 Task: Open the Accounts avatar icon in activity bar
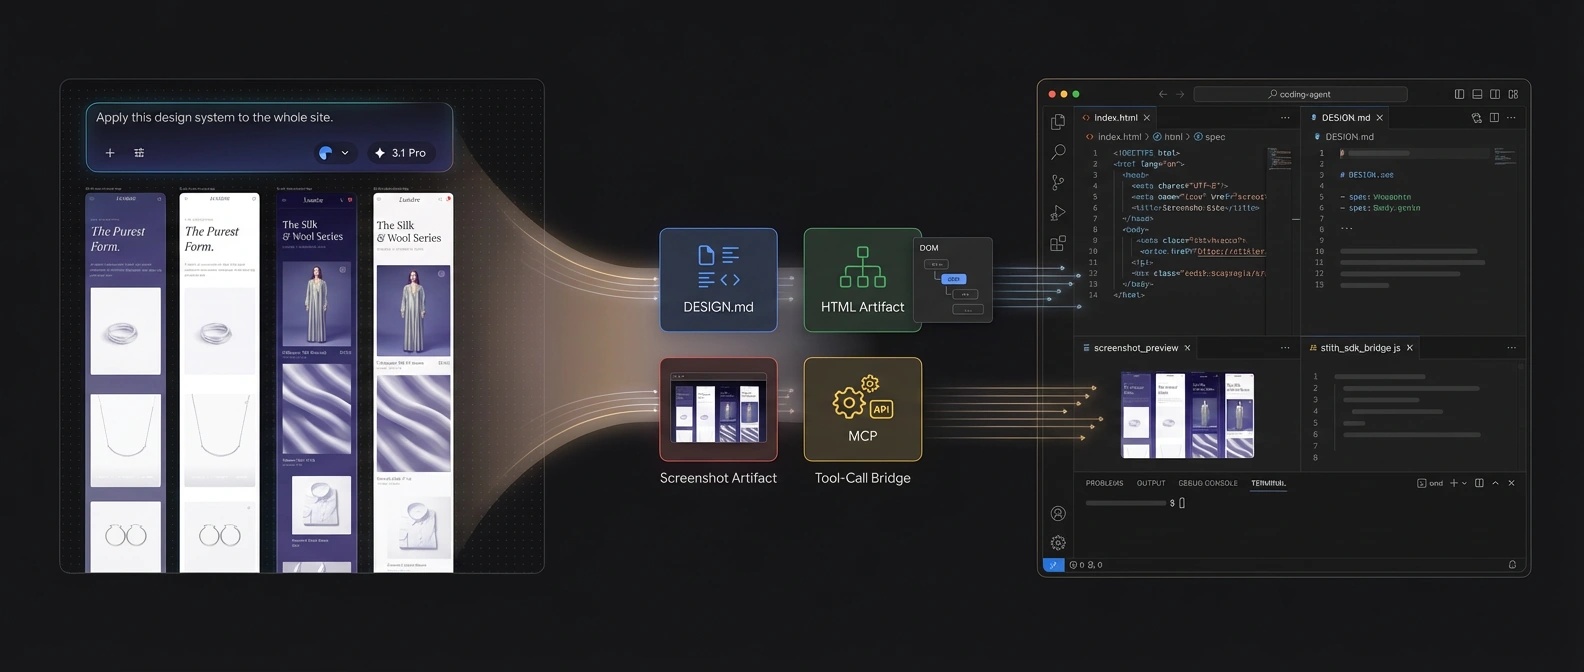click(x=1058, y=513)
